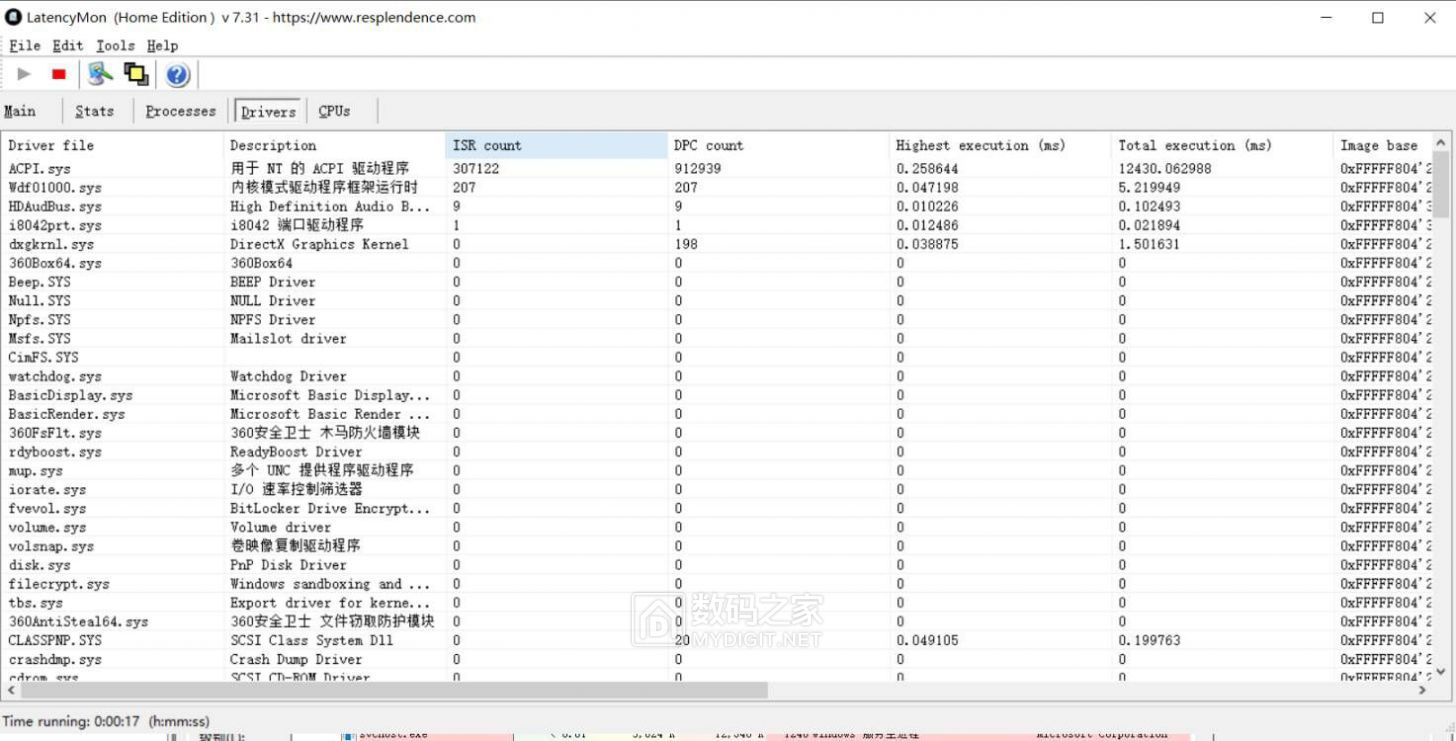1456x741 pixels.
Task: Select the BasicRender.sys driver row
Action: (x=717, y=414)
